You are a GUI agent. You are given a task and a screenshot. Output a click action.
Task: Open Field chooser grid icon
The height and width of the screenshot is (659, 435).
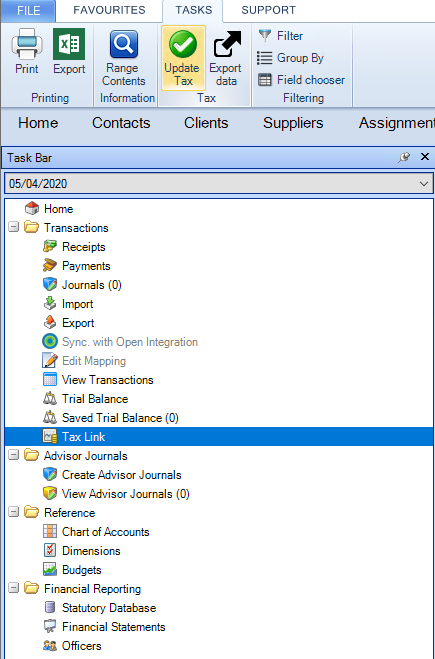point(265,80)
